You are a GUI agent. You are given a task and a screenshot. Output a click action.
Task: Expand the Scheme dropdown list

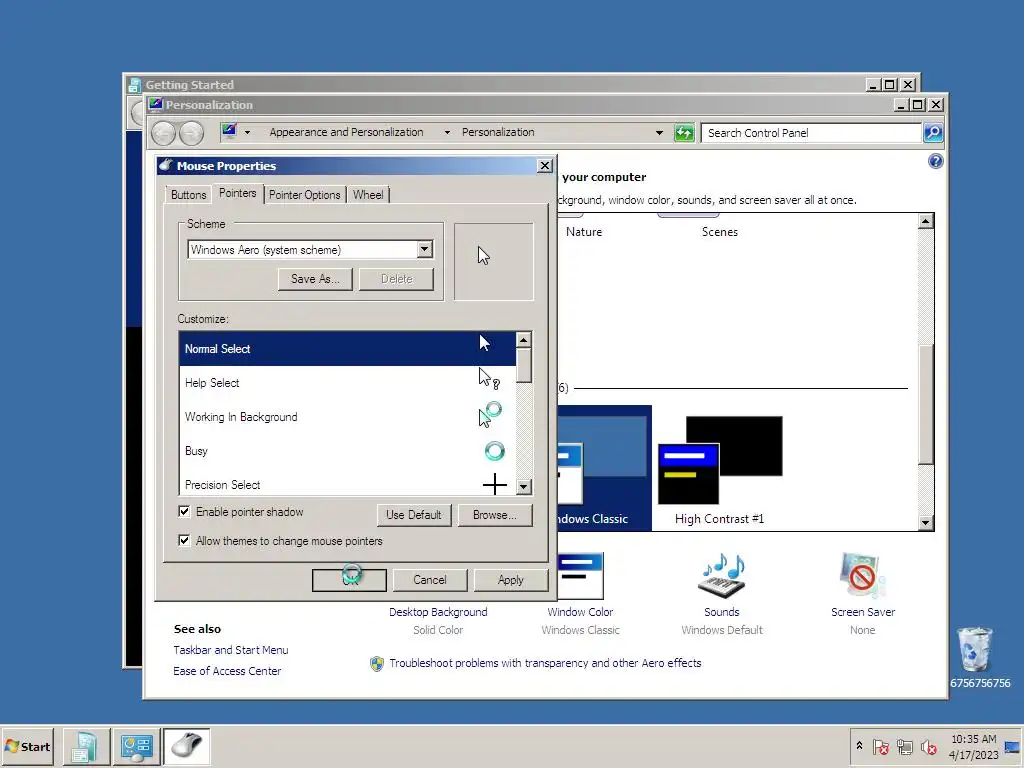coord(424,249)
